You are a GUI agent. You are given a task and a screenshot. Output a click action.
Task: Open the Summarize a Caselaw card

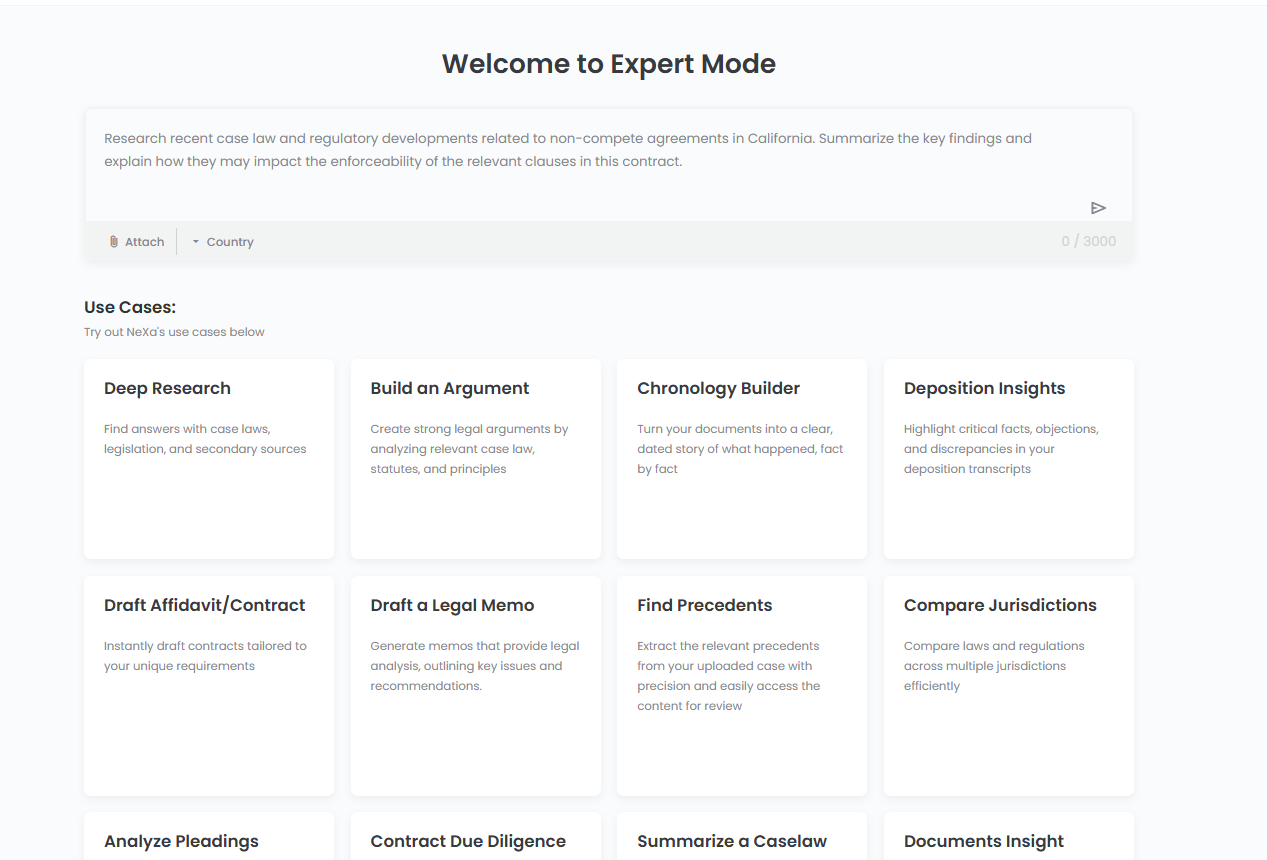741,840
